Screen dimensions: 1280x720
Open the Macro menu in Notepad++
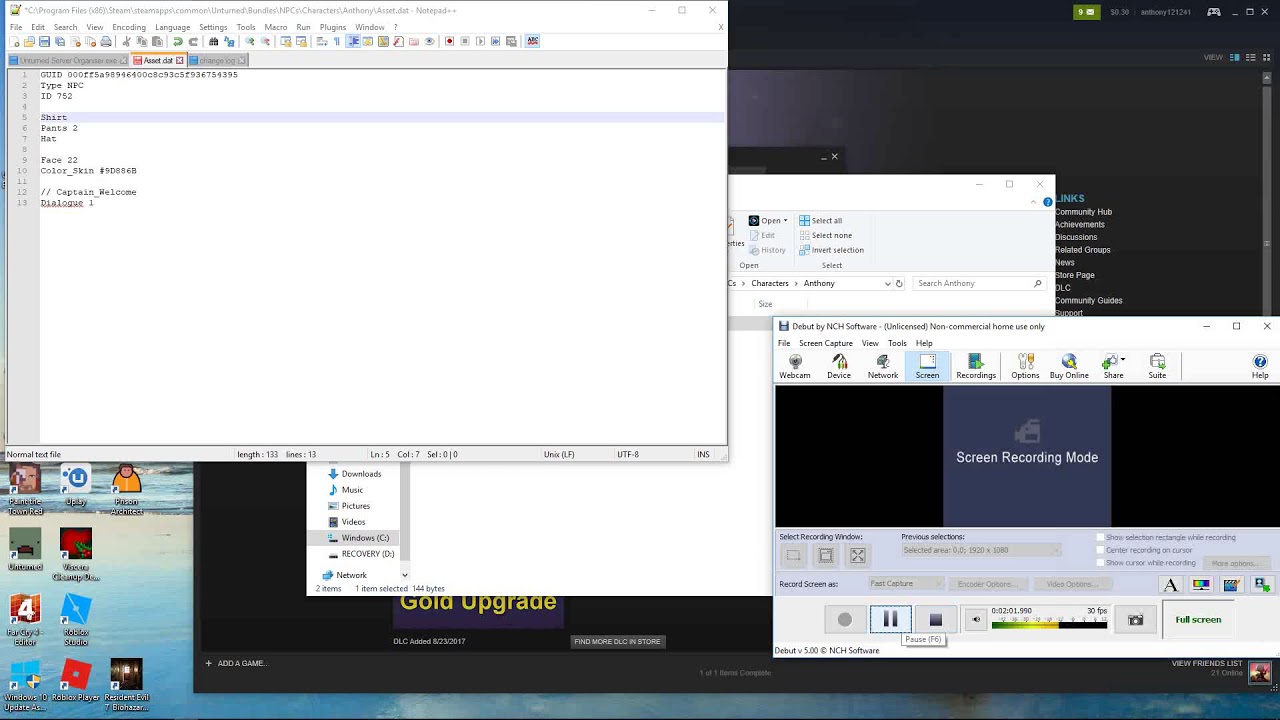tap(276, 27)
